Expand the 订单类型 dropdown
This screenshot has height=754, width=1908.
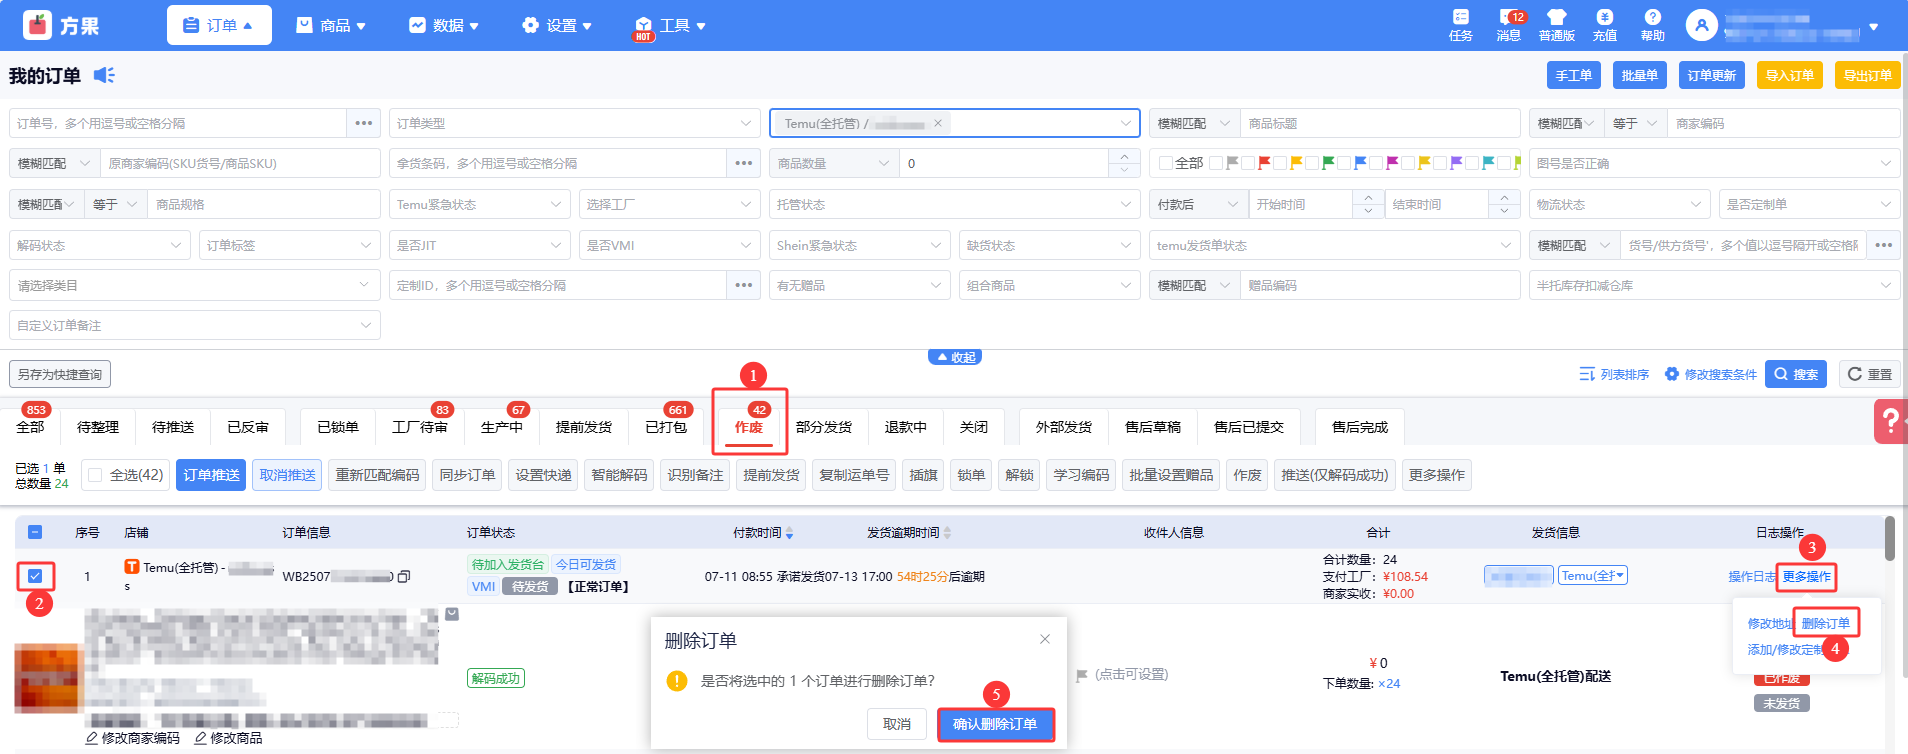[574, 123]
